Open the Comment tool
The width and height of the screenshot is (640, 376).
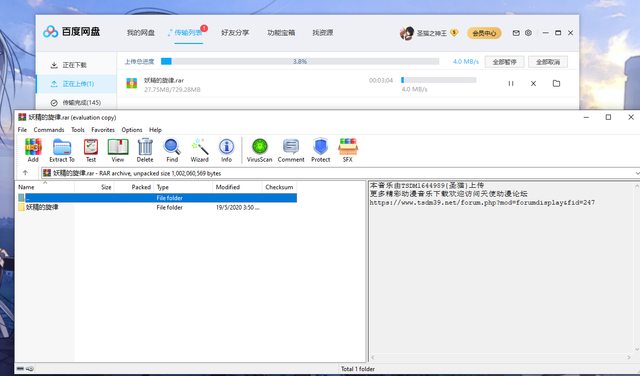tap(291, 150)
